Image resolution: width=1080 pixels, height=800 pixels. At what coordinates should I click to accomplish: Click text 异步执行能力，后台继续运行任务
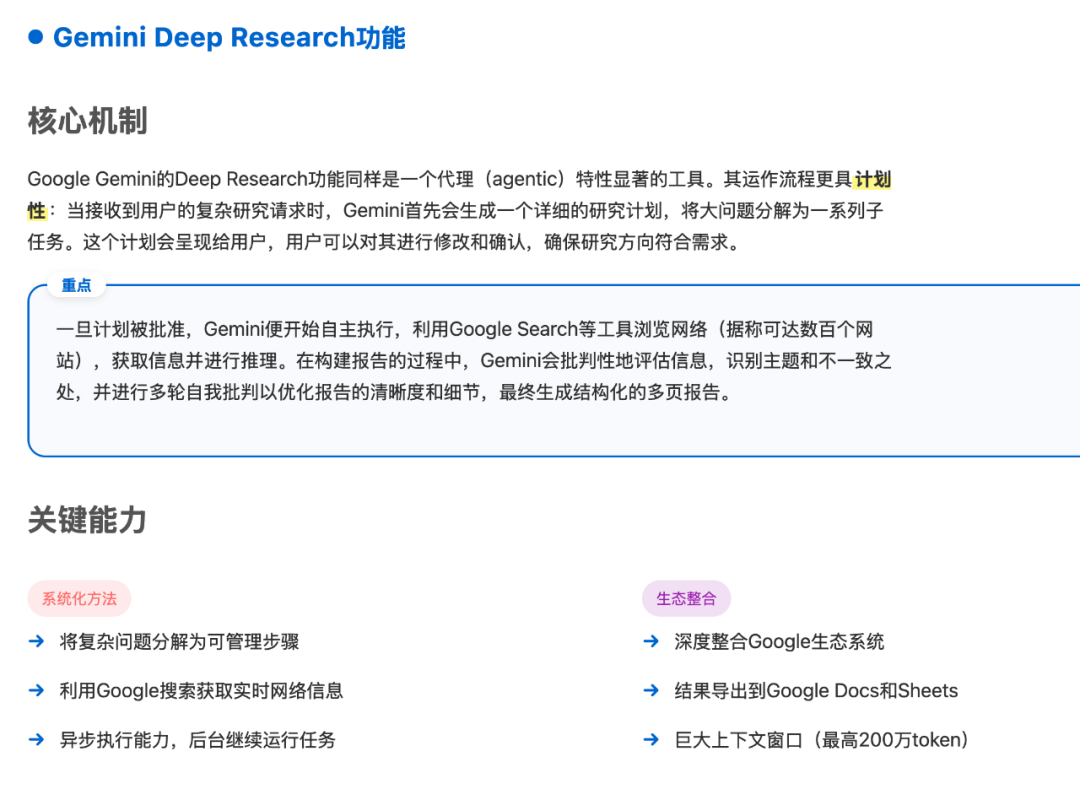(198, 740)
